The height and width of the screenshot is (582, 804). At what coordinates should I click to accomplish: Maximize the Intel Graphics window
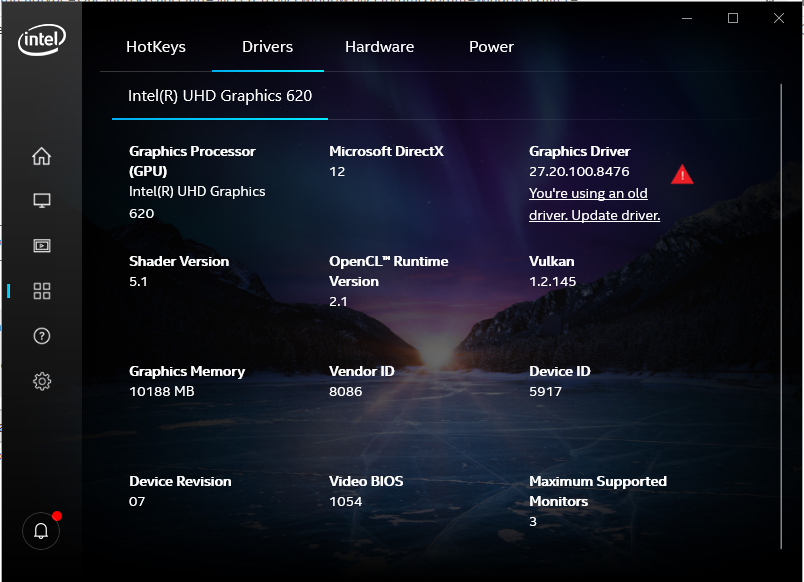click(733, 18)
